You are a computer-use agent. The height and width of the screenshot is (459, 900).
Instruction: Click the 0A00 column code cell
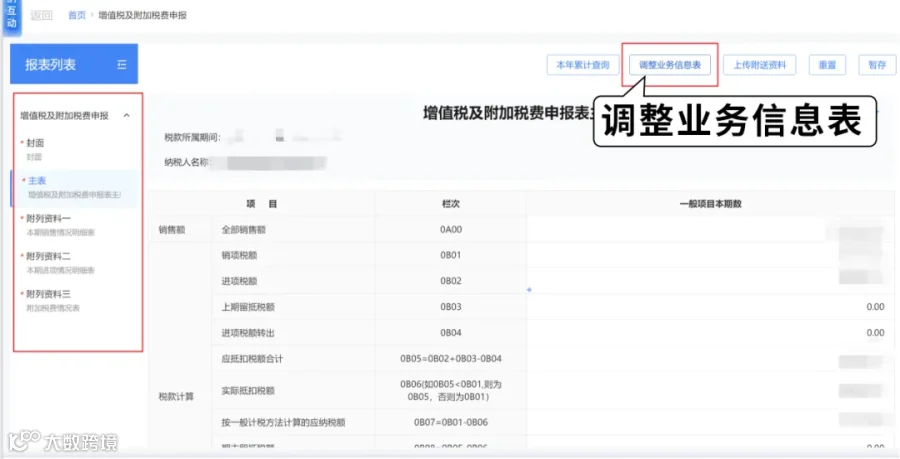[451, 230]
